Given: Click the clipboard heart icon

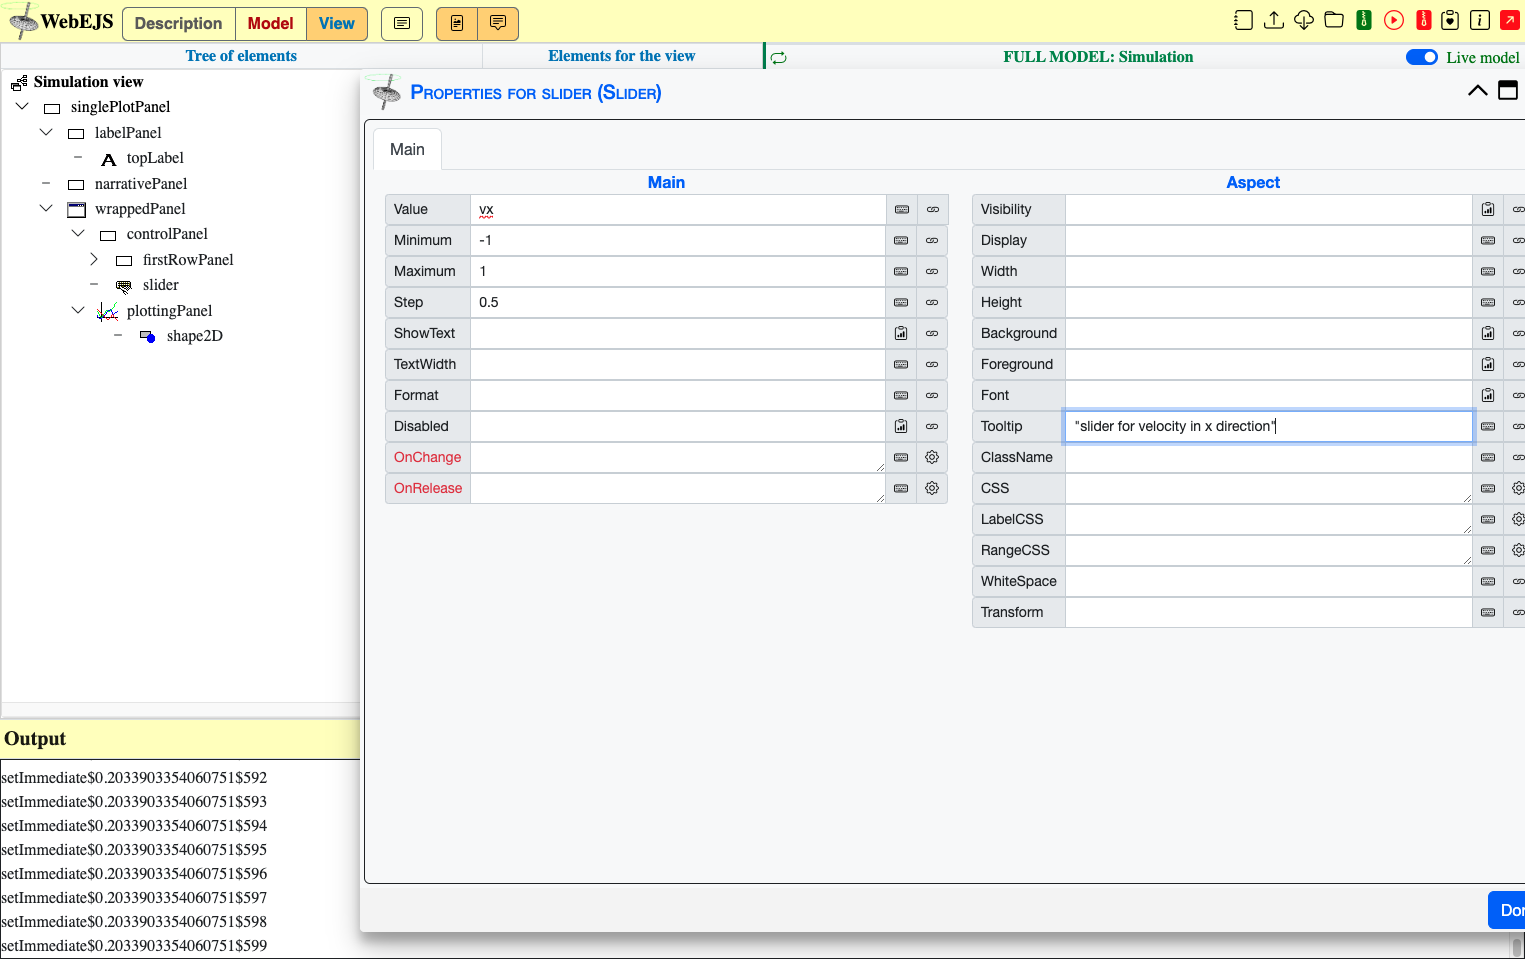Looking at the screenshot, I should [x=1450, y=20].
